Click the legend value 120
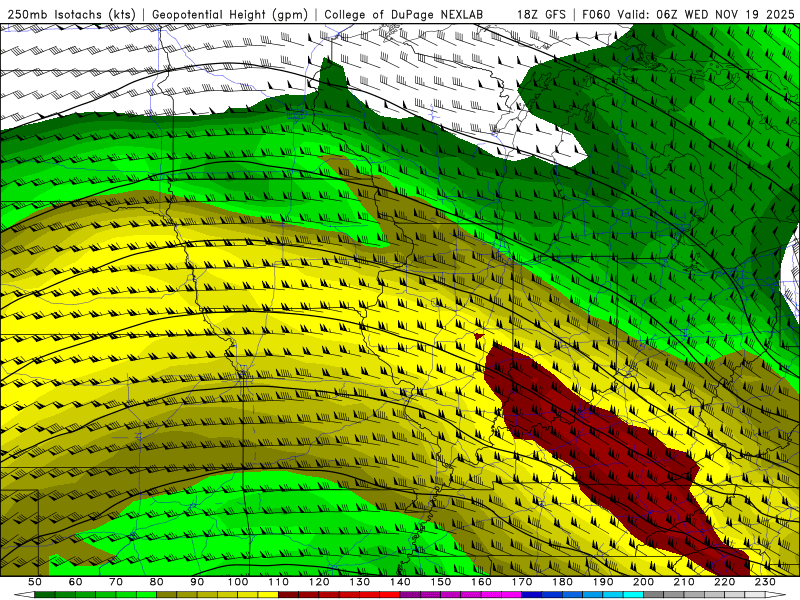The height and width of the screenshot is (600, 800). [319, 582]
